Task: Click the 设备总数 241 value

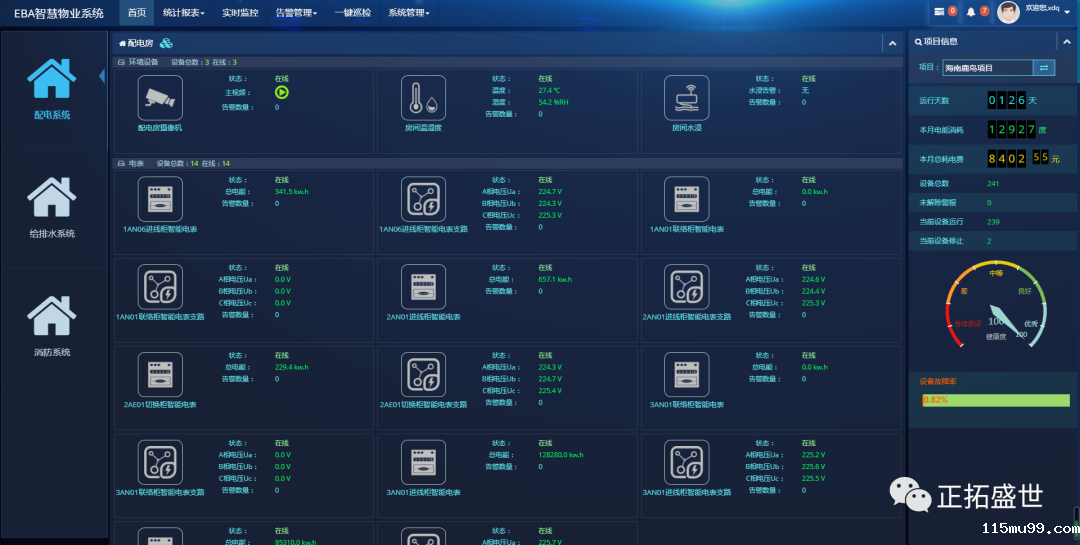Action: (x=993, y=183)
